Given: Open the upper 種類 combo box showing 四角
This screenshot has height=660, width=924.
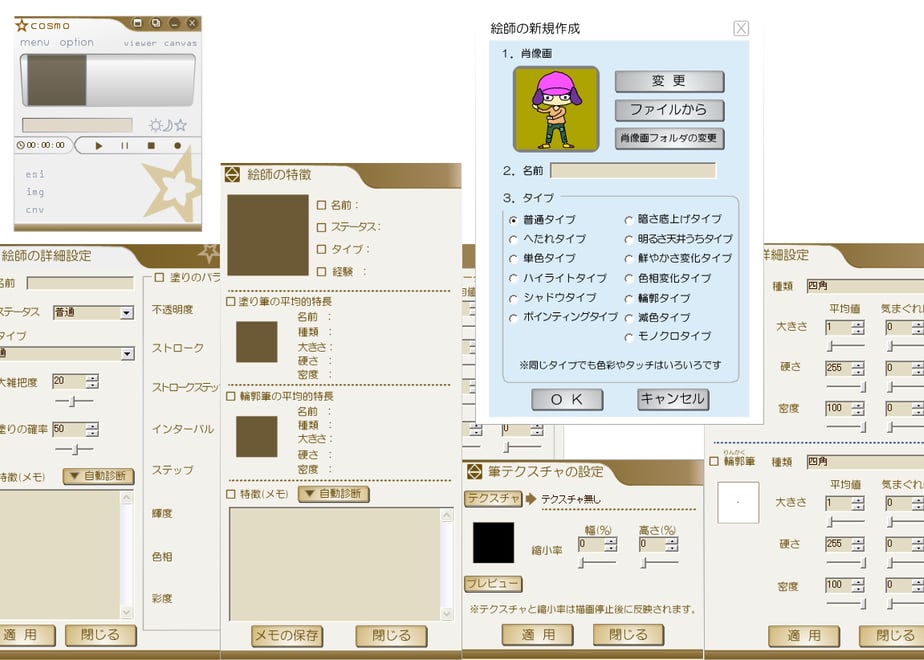Looking at the screenshot, I should point(865,286).
